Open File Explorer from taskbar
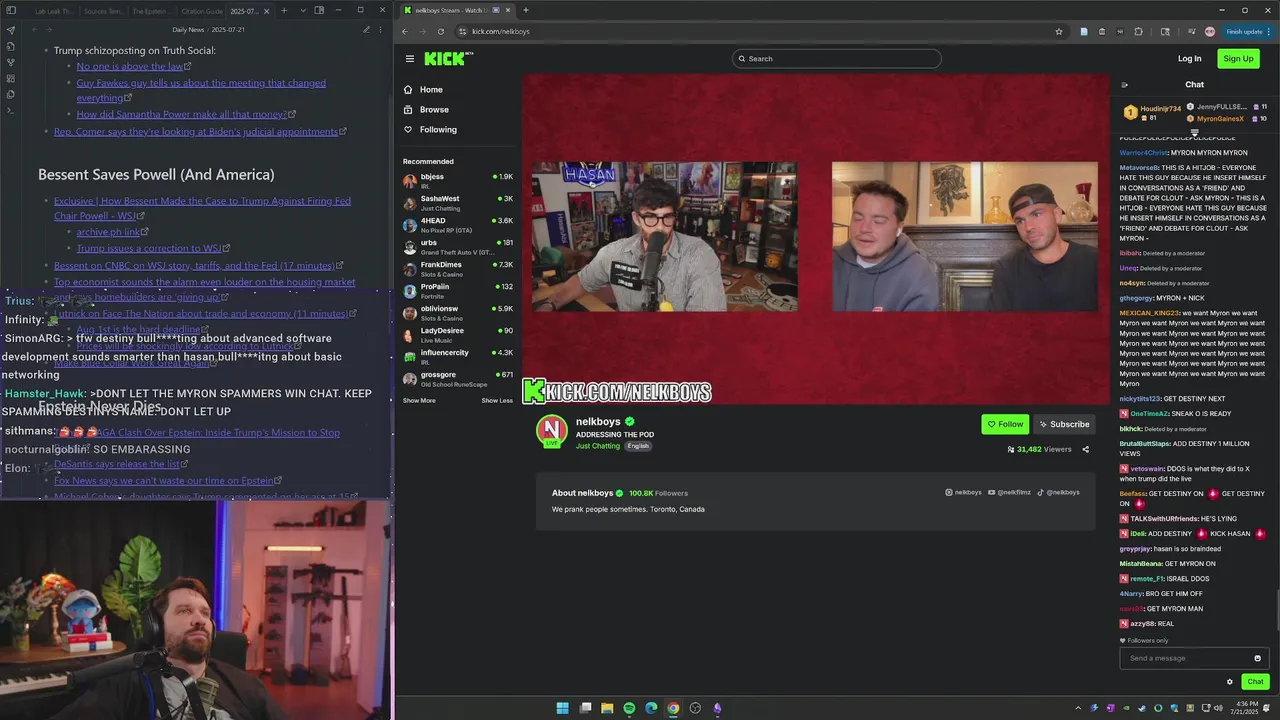This screenshot has height=720, width=1280. [607, 708]
